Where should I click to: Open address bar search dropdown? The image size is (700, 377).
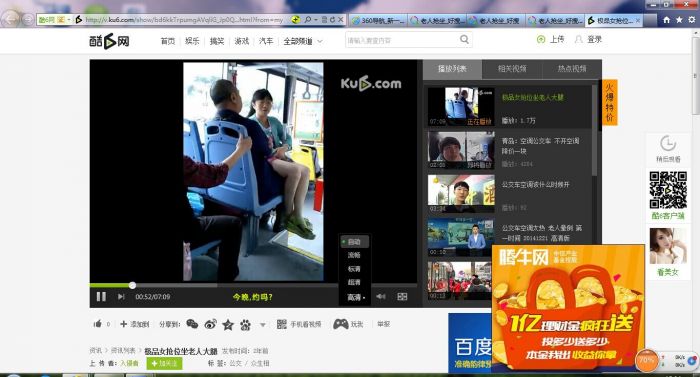coord(316,20)
